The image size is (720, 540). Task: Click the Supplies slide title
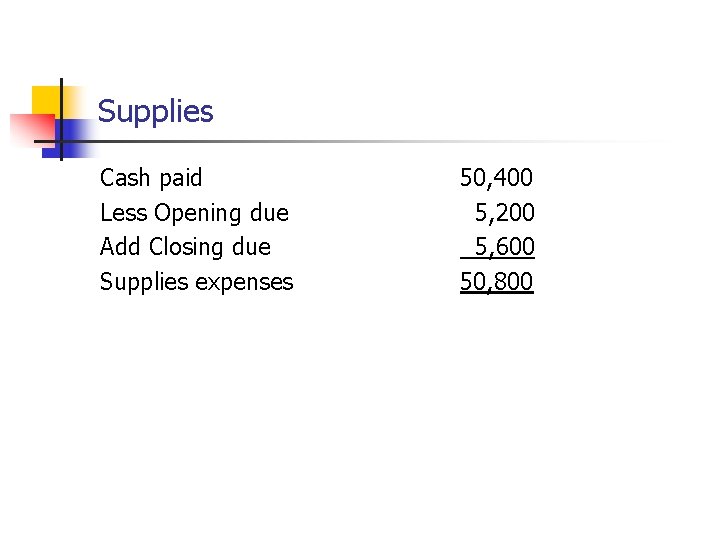click(155, 111)
